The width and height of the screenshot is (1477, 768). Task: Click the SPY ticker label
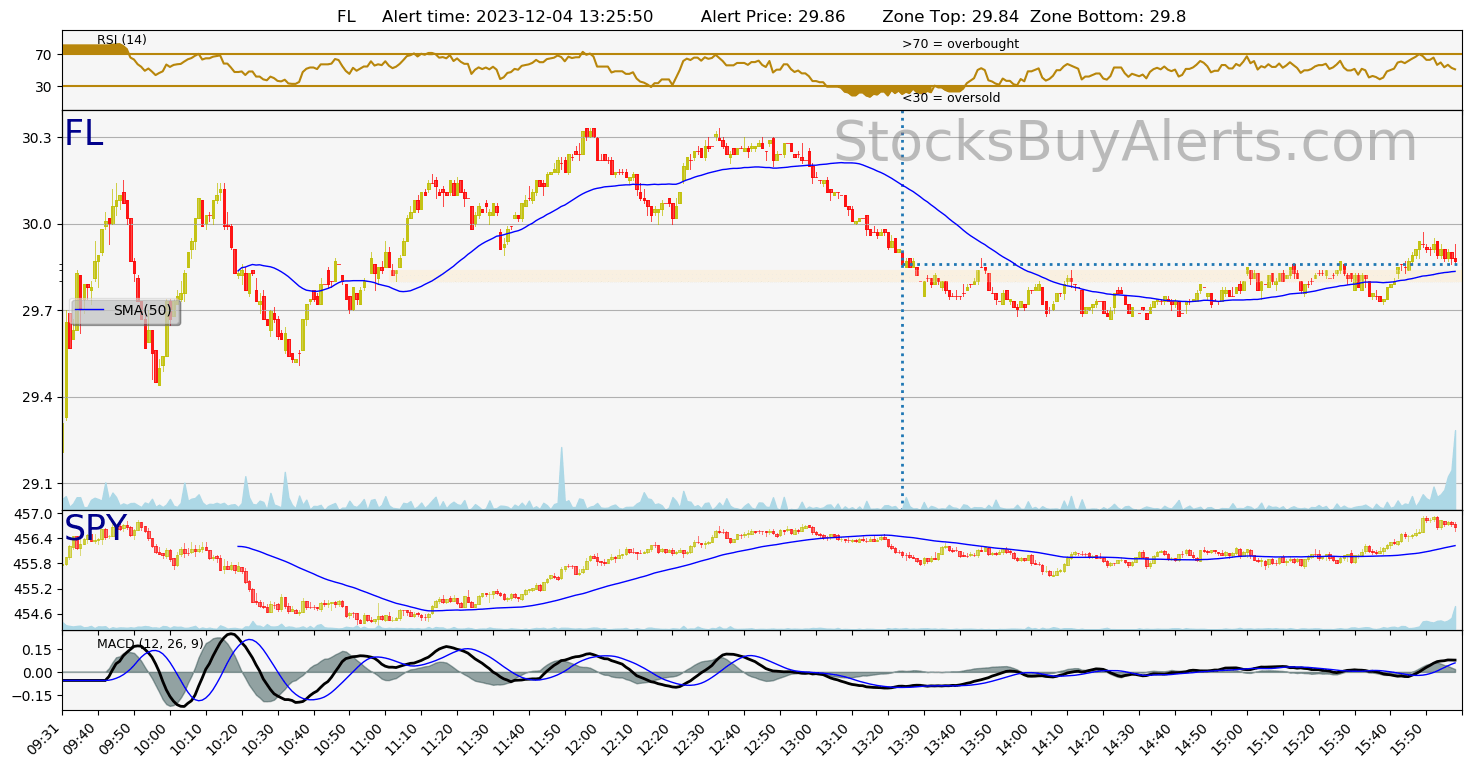click(95, 529)
